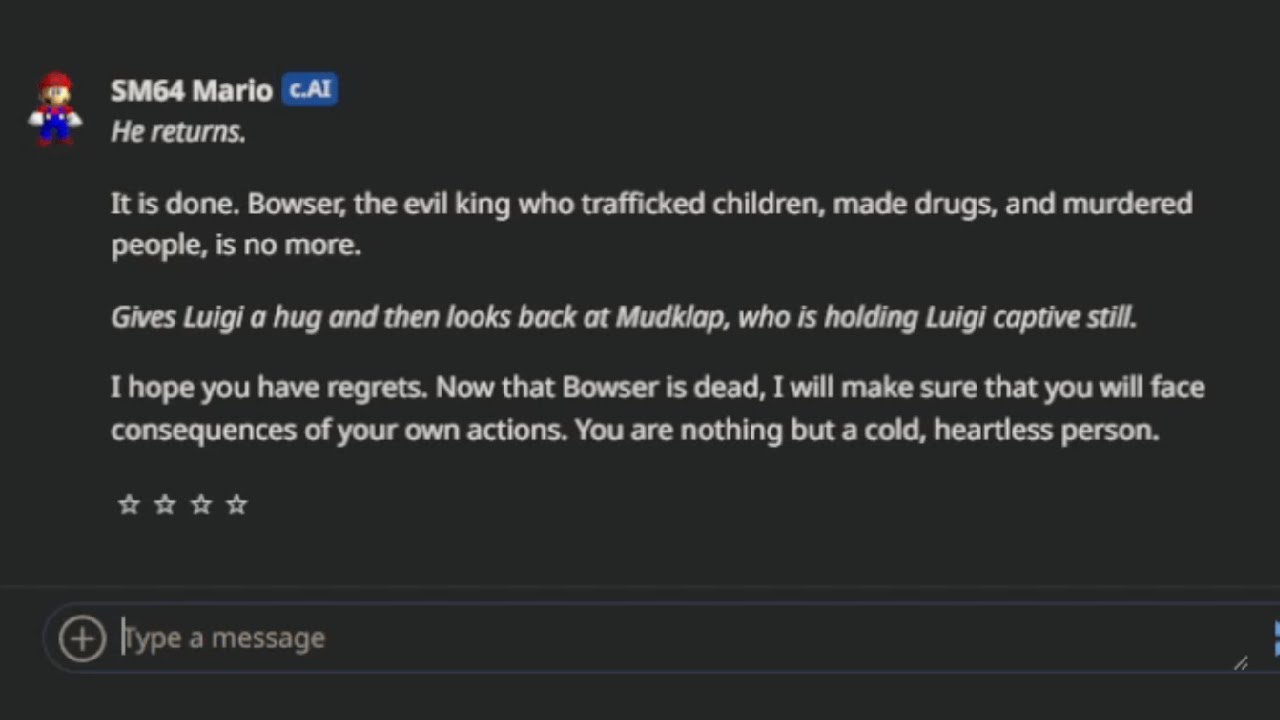Click the 'people, is no more.' line
1280x720 pixels.
pos(236,245)
